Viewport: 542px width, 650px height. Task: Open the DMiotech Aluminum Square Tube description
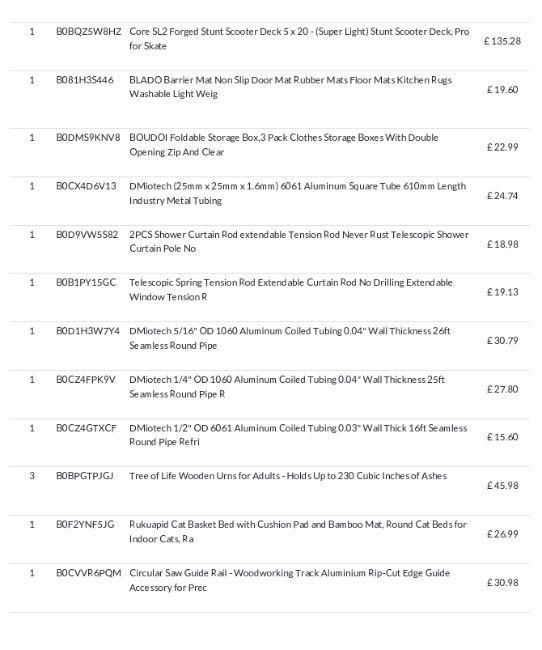[297, 193]
